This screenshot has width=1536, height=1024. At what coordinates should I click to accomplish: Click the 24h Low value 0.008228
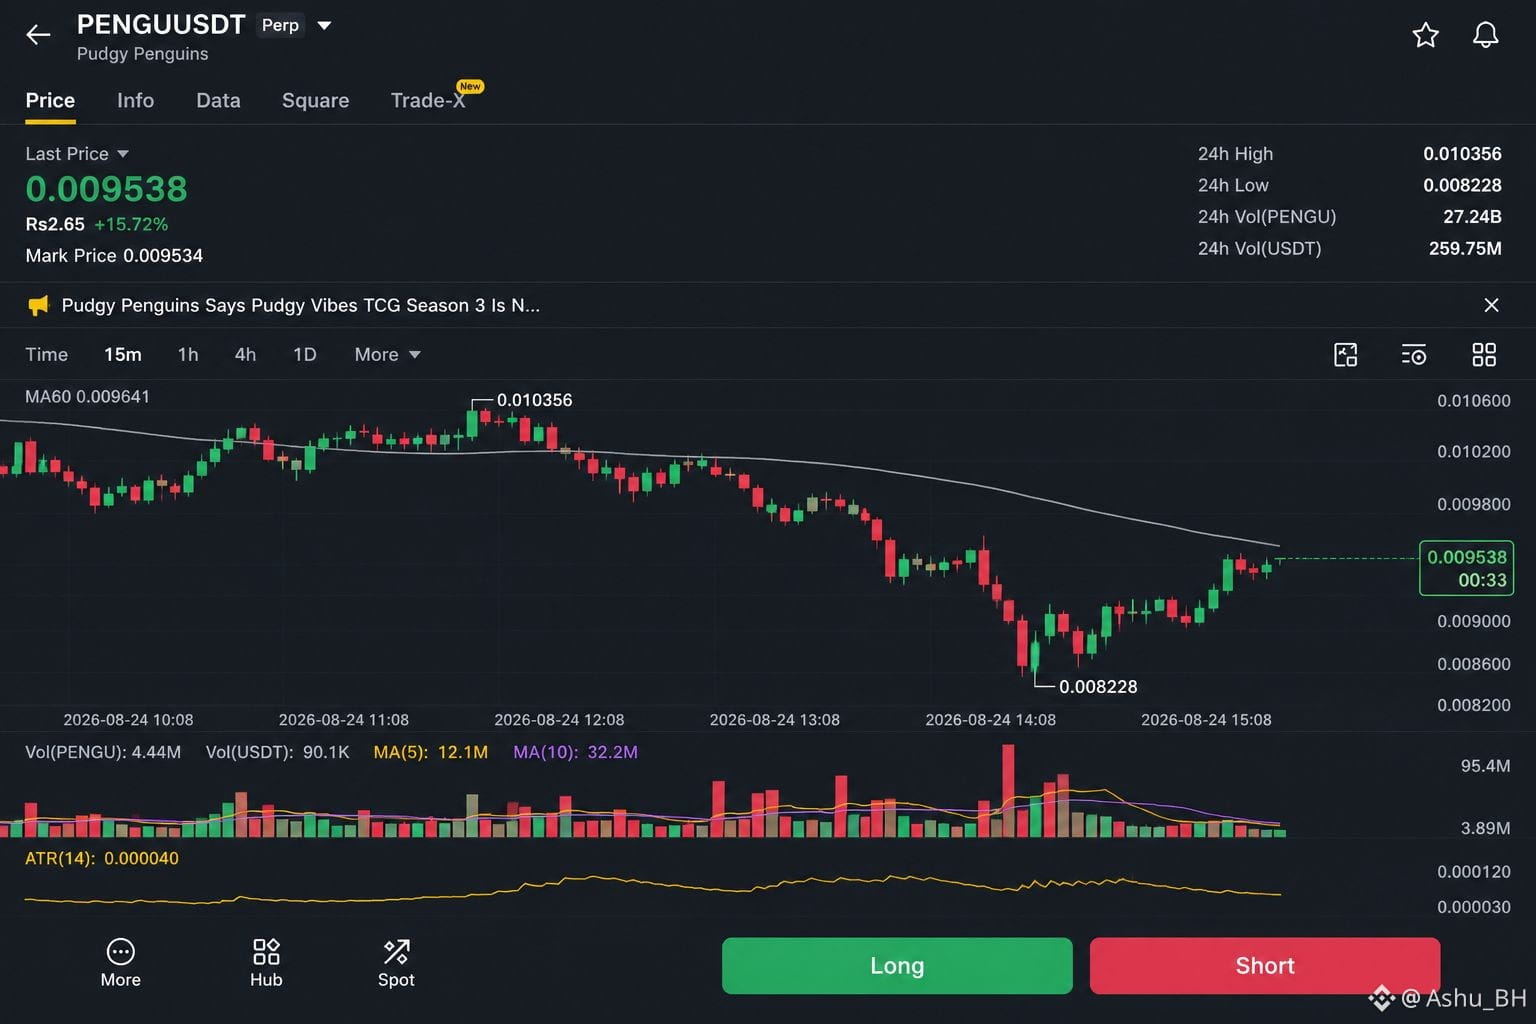point(1462,185)
